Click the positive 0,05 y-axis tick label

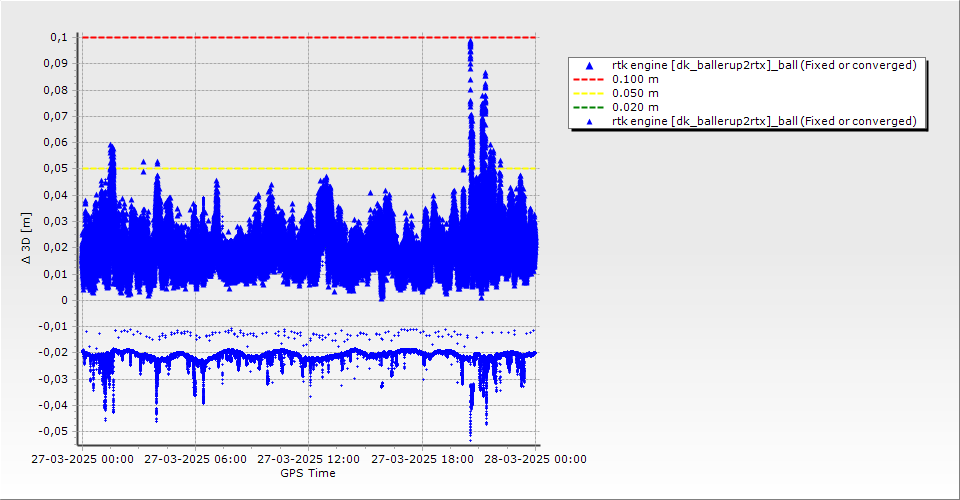point(56,169)
